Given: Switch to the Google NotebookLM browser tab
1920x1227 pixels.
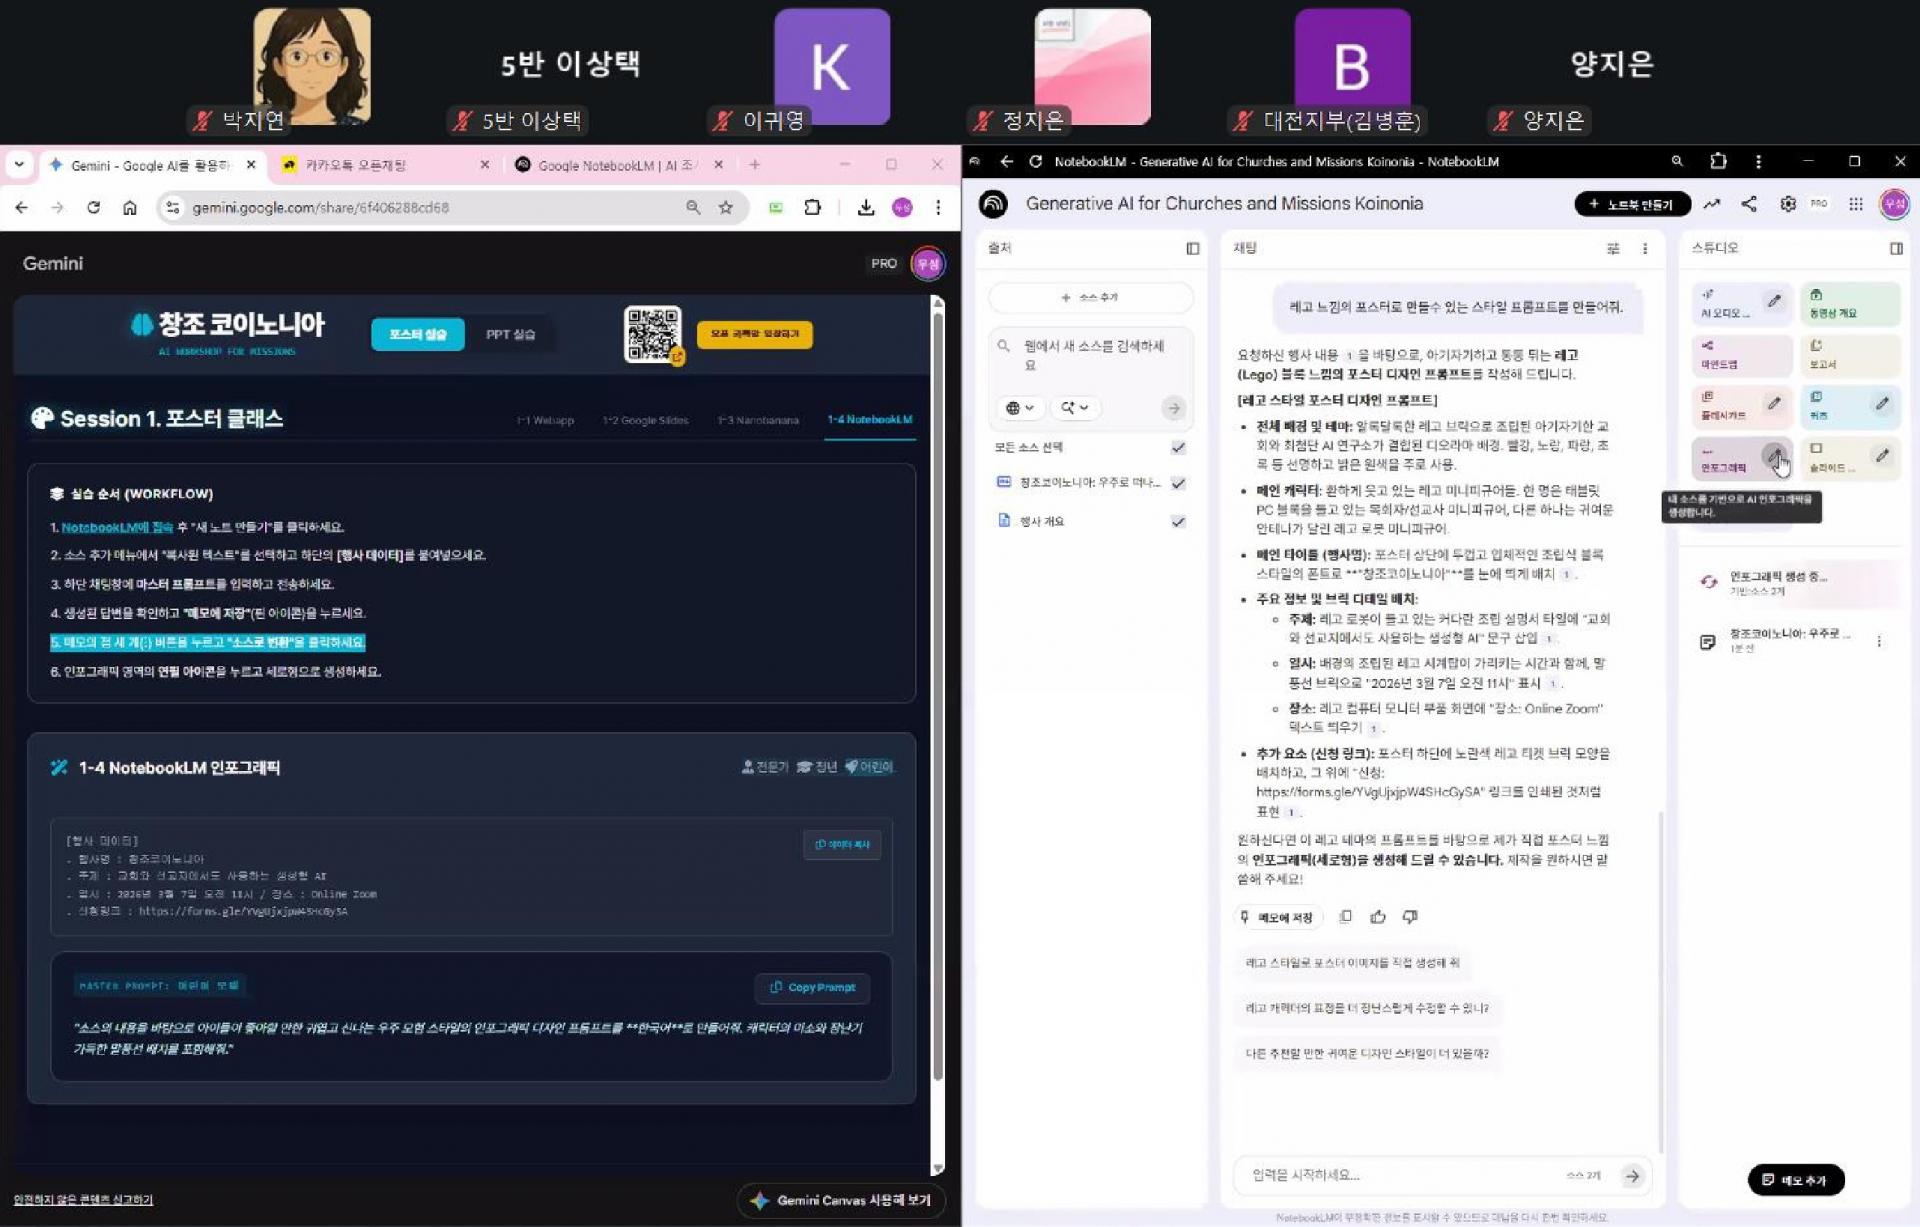Looking at the screenshot, I should coord(618,165).
